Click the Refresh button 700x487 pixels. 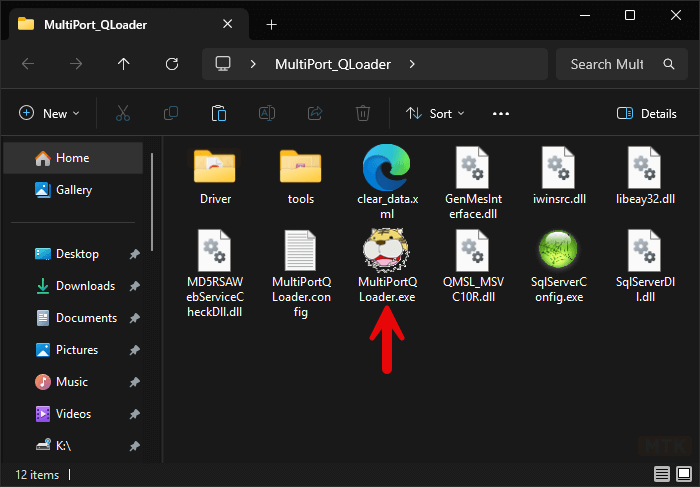(172, 64)
